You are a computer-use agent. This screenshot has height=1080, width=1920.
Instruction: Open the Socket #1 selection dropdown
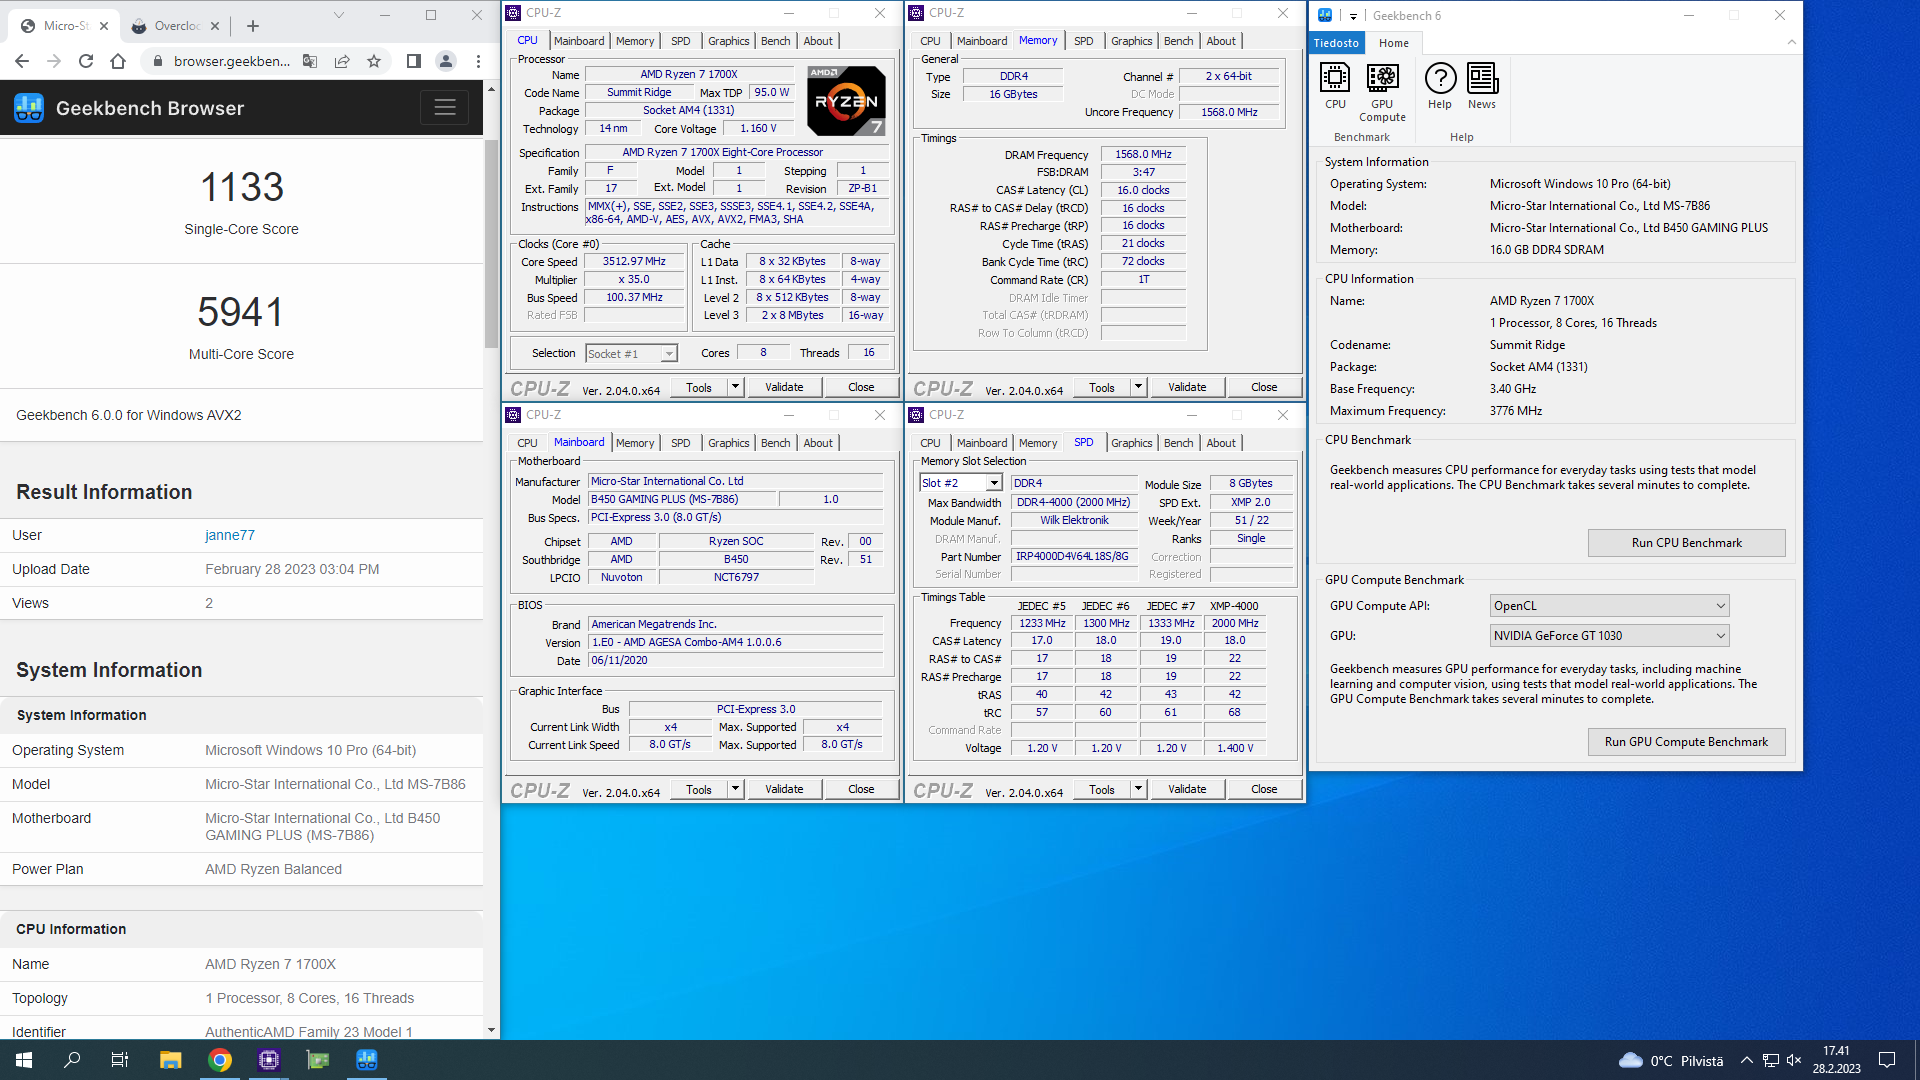pos(631,354)
